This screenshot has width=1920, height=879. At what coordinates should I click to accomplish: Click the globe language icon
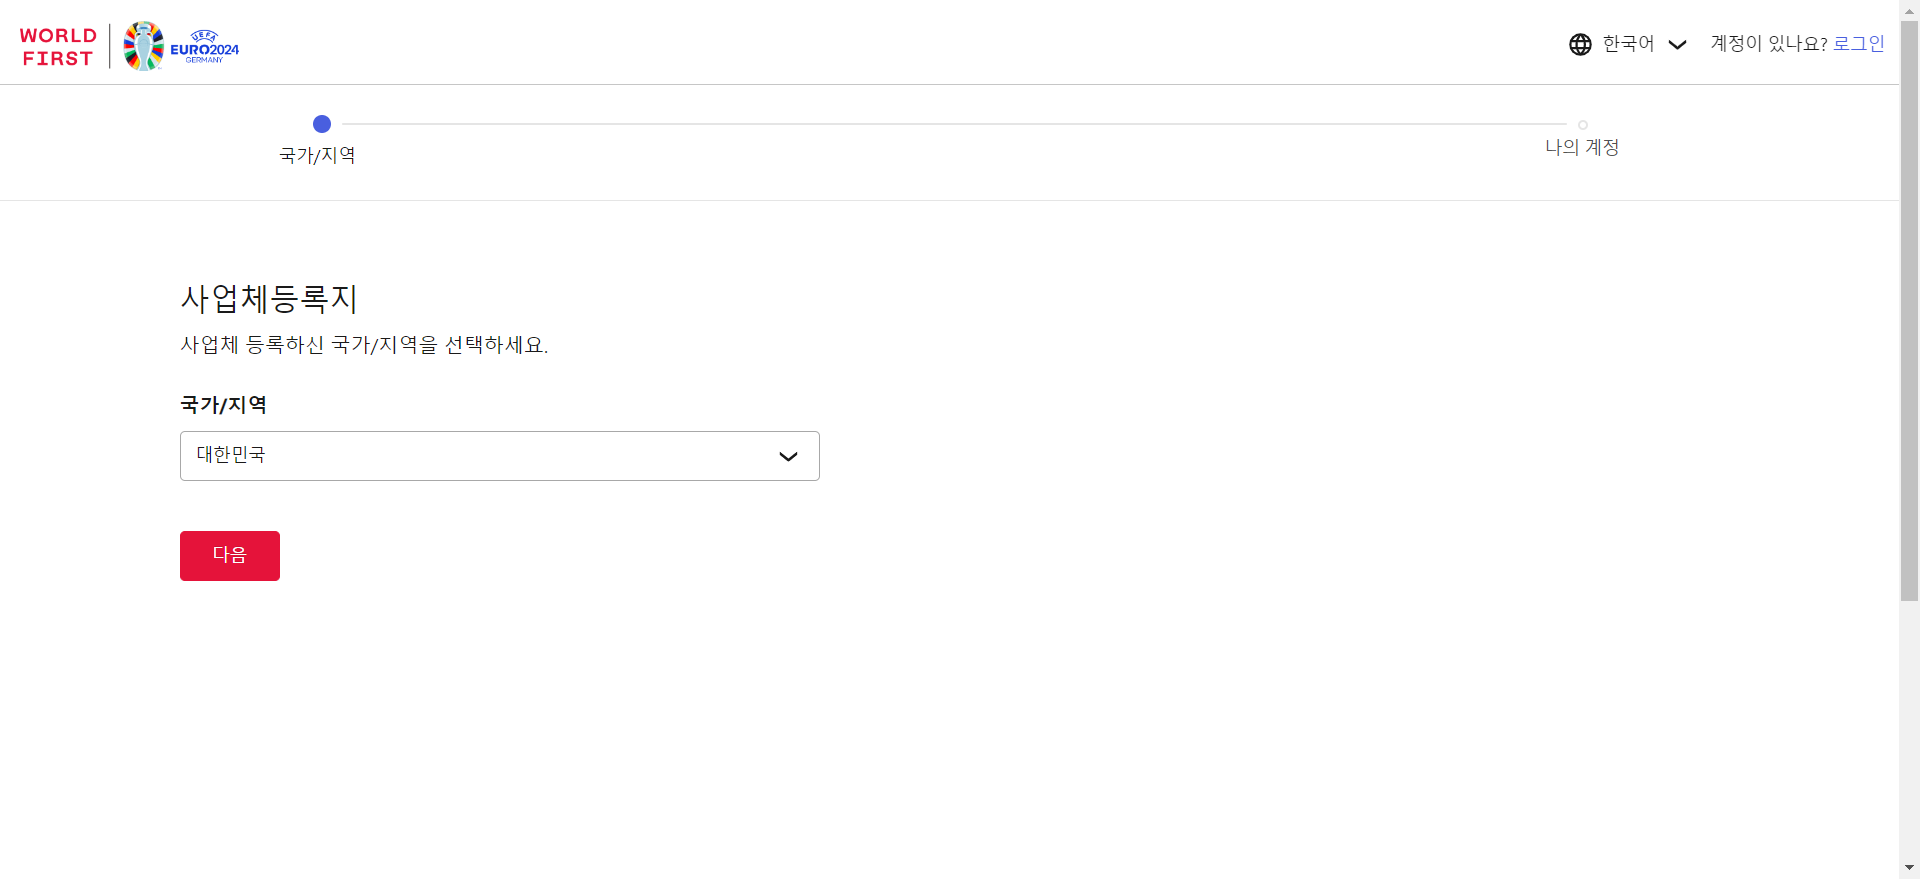click(x=1580, y=44)
